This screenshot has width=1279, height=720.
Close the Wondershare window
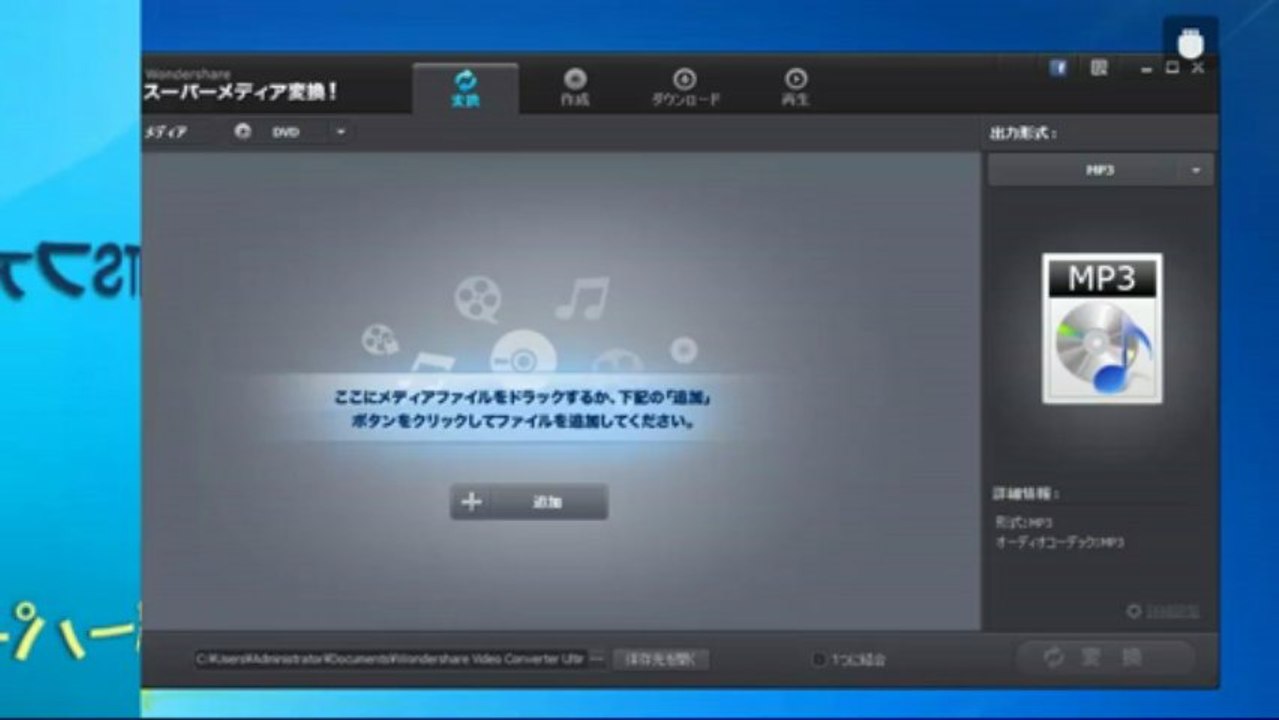click(1197, 68)
